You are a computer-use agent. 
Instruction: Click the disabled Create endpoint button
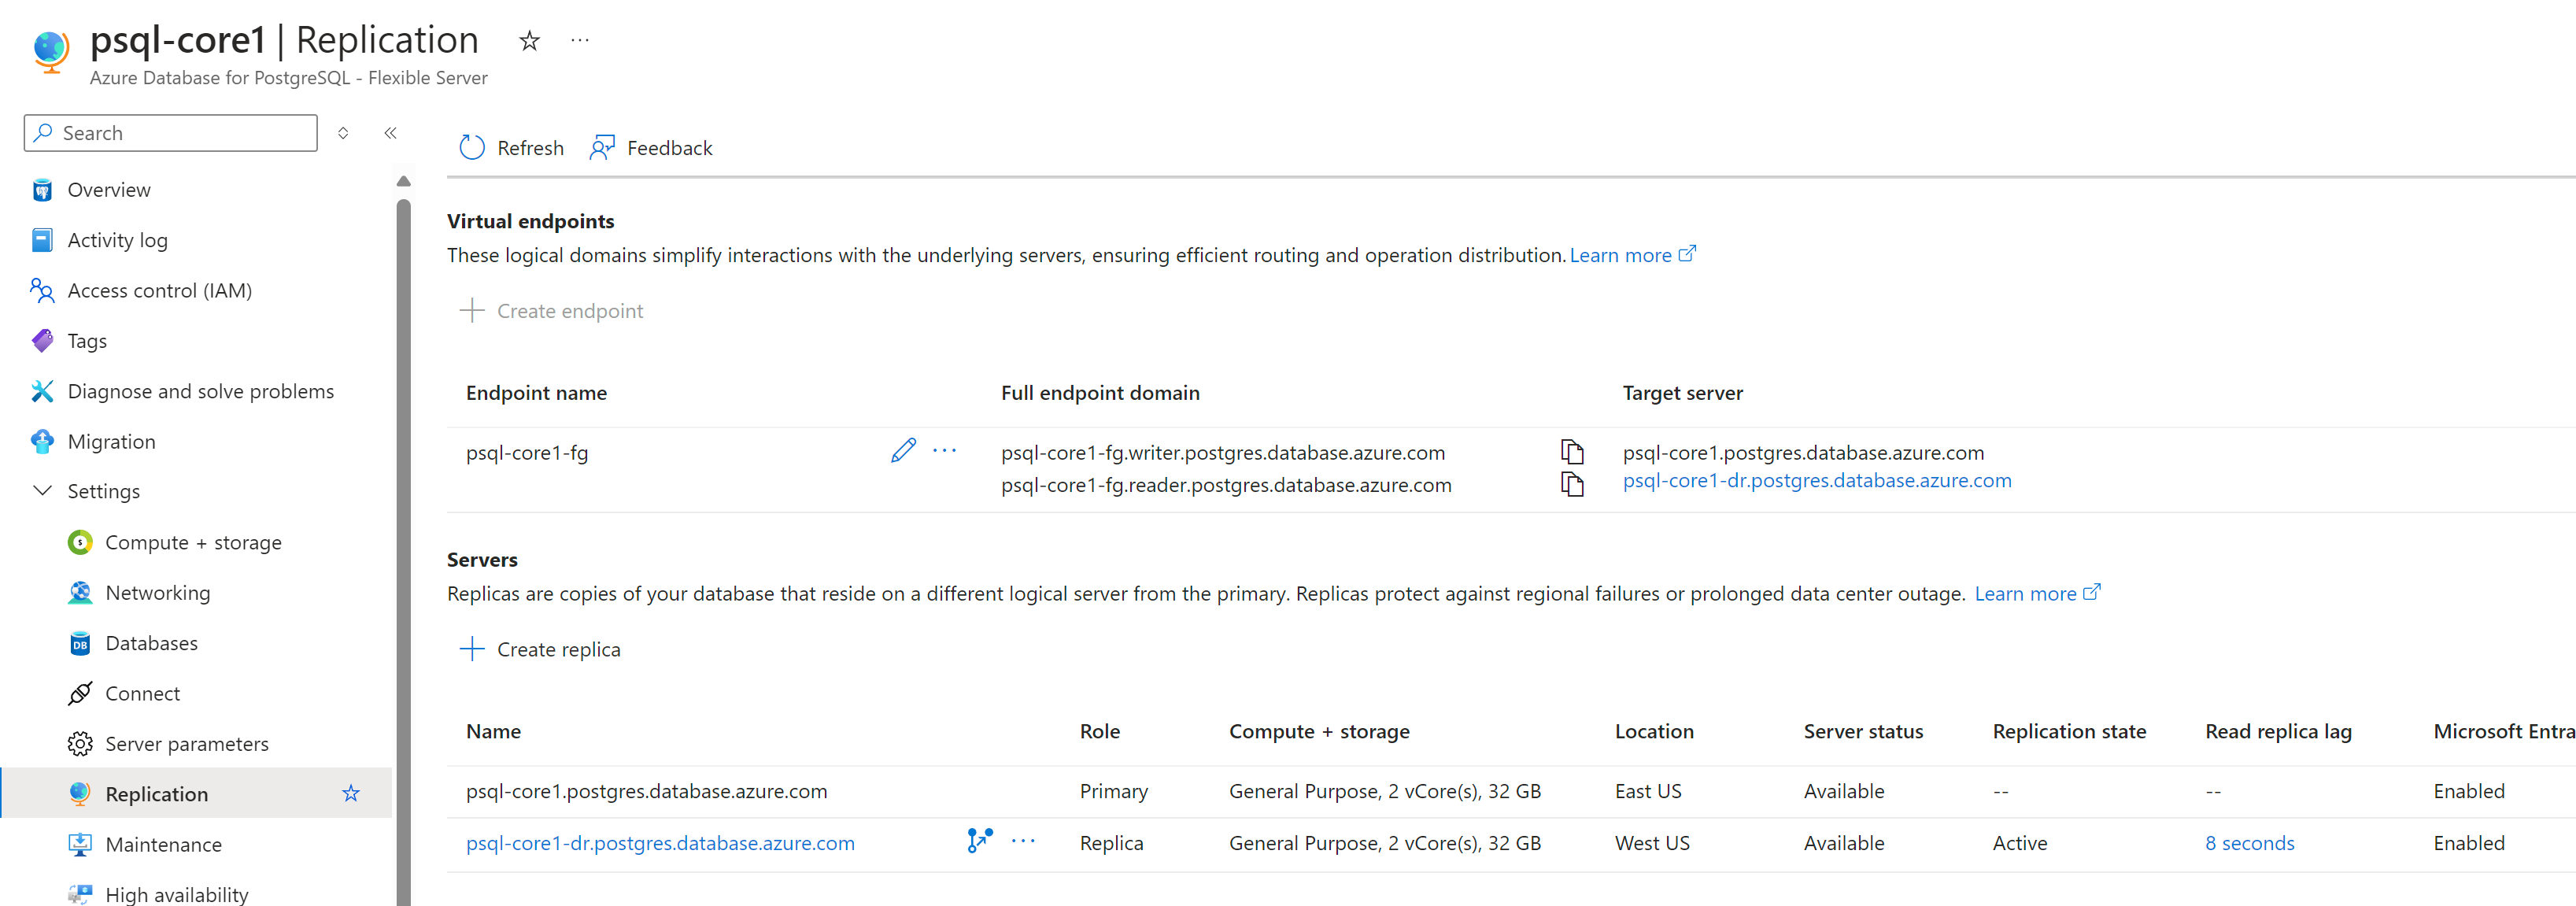[551, 311]
